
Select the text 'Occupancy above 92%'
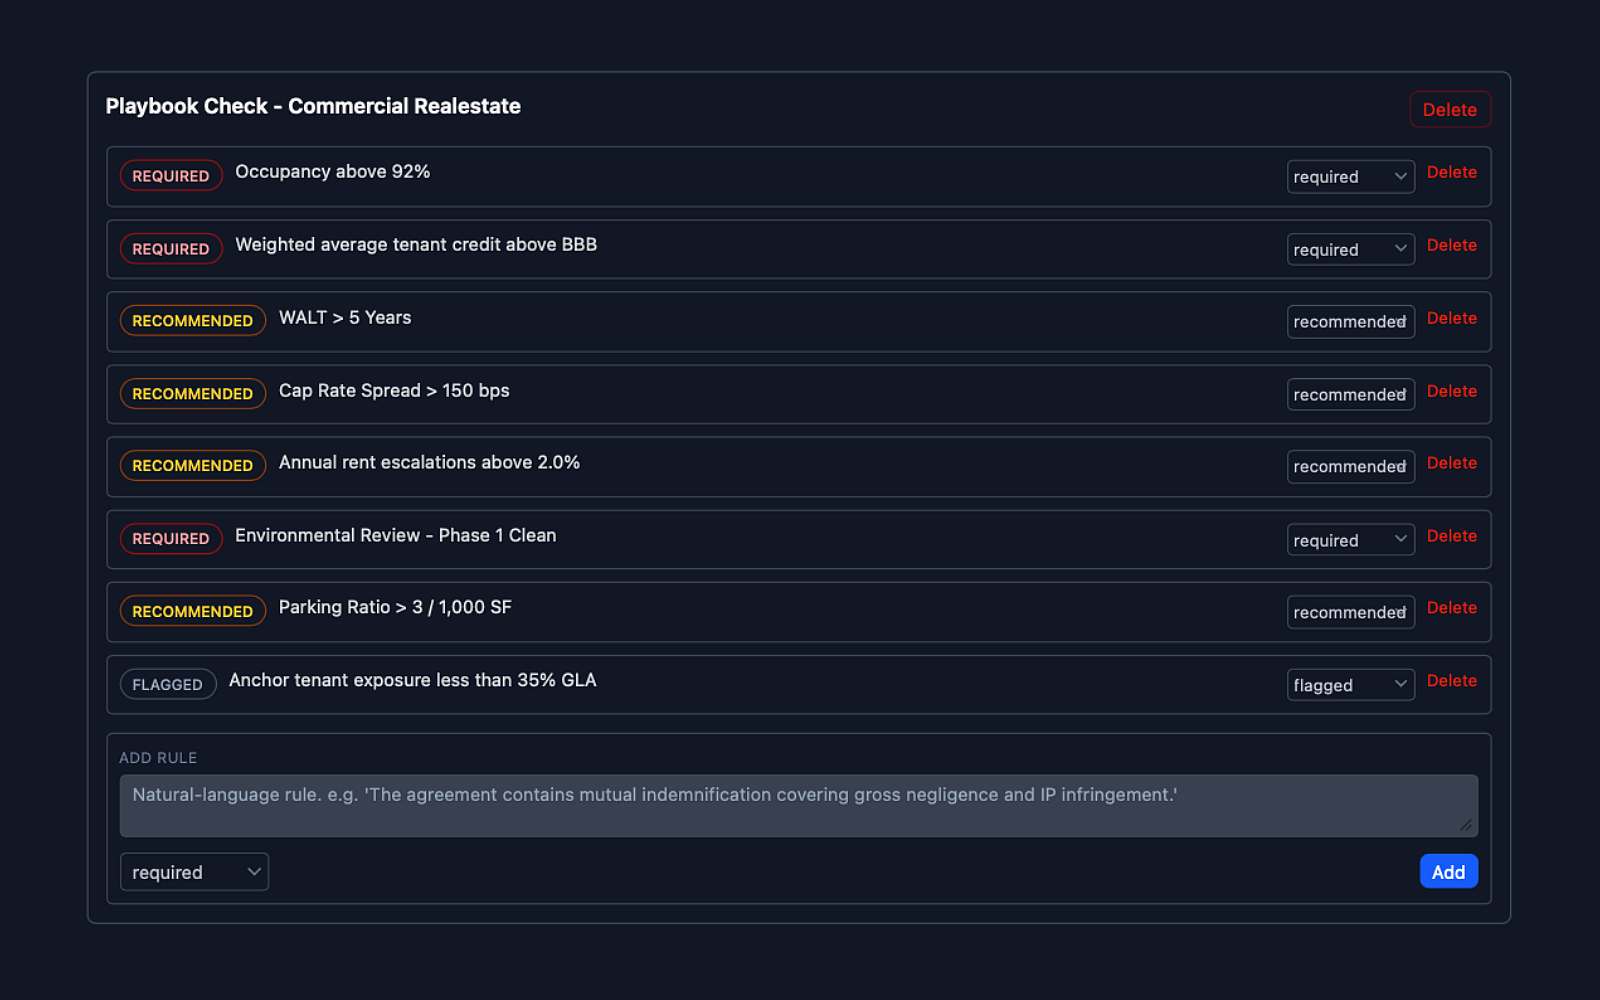click(x=332, y=172)
